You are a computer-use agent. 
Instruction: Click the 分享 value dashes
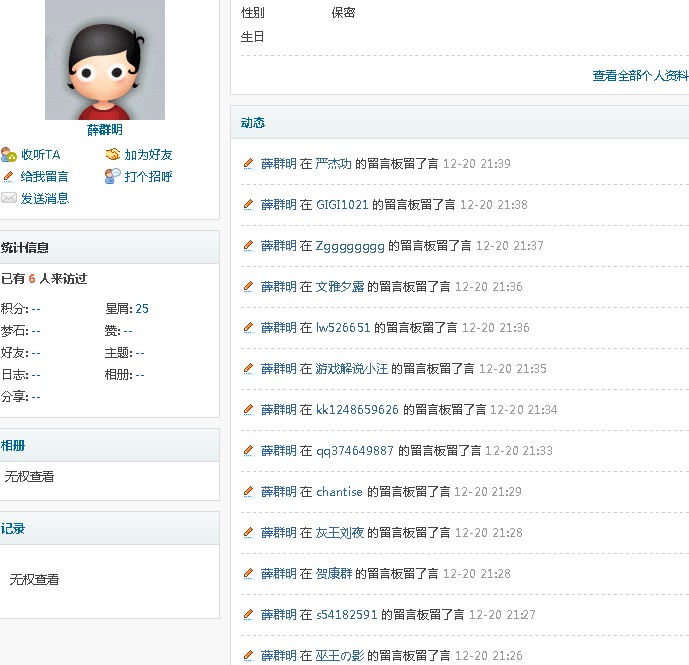[x=36, y=397]
